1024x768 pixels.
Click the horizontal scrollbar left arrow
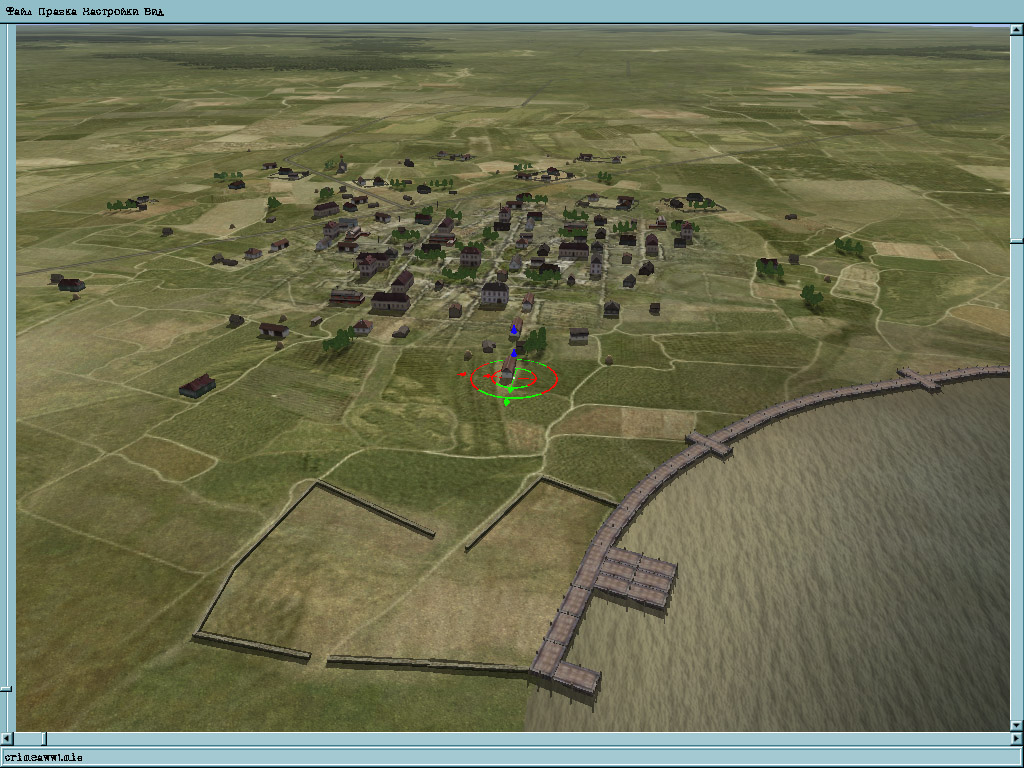click(6, 739)
